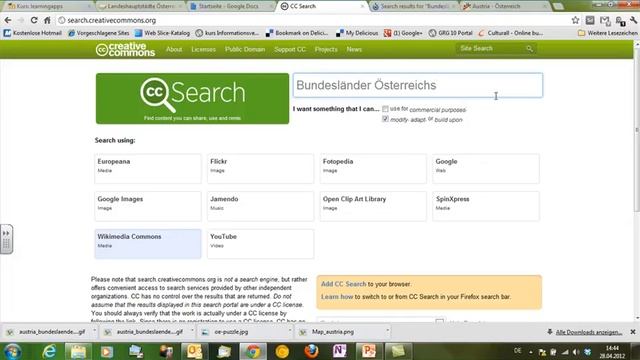Click the Site Search magnifier icon
The image size is (640, 360).
pyautogui.click(x=529, y=49)
